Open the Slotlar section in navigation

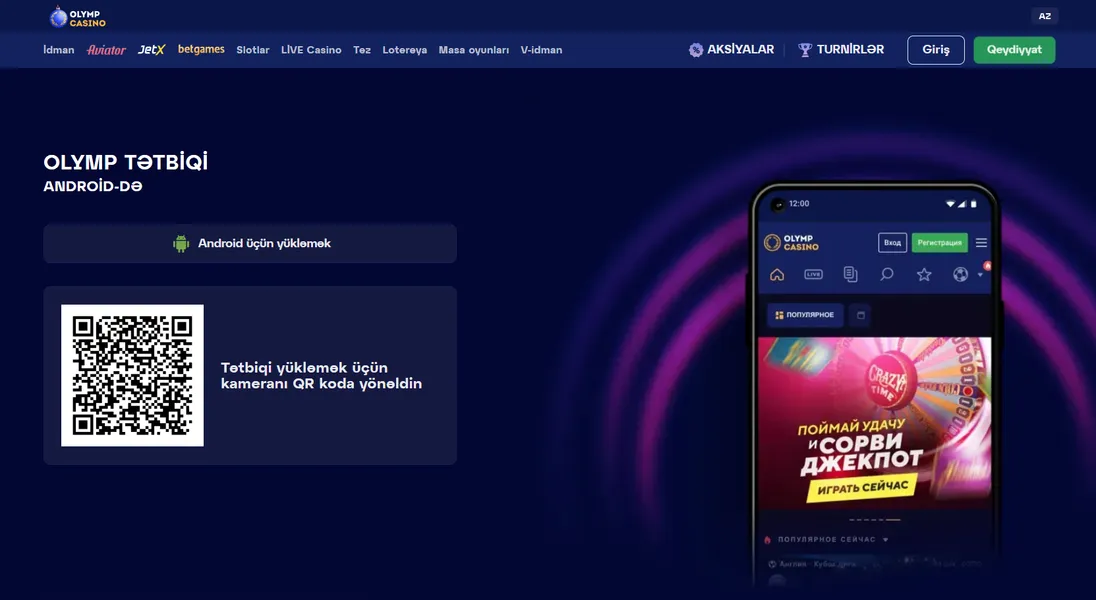pyautogui.click(x=253, y=49)
